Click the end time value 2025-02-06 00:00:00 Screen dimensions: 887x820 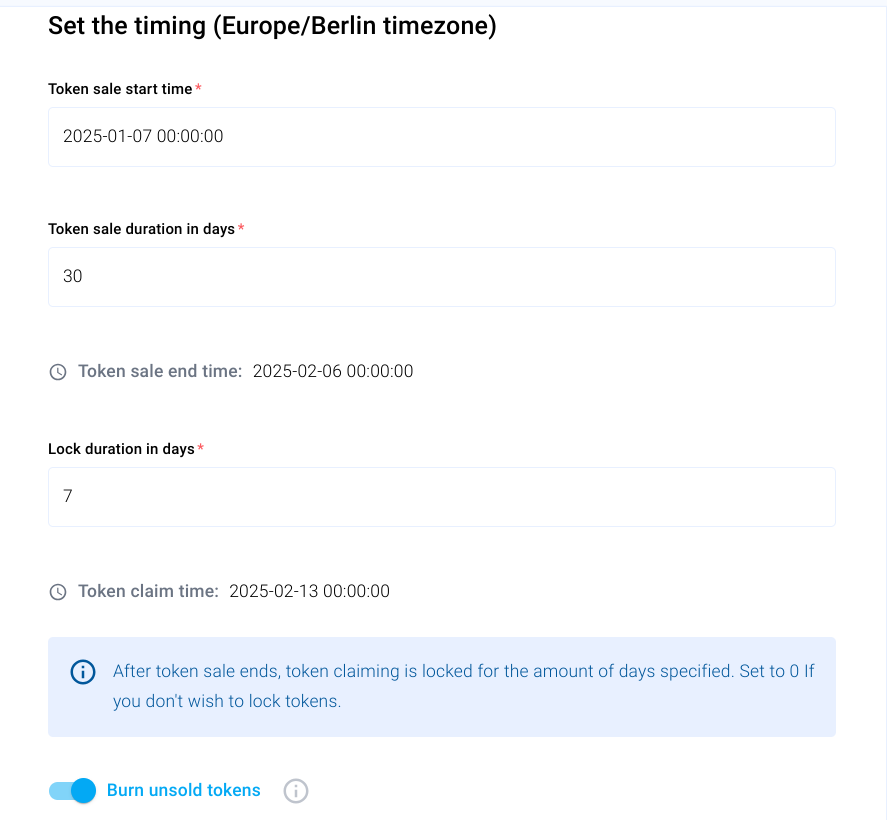(333, 371)
